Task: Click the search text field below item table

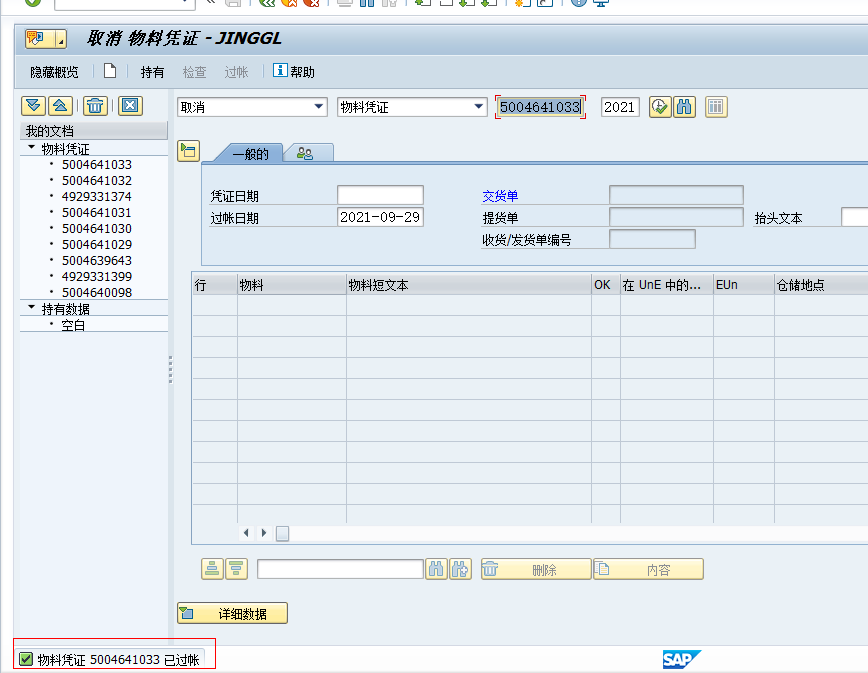Action: coord(340,569)
